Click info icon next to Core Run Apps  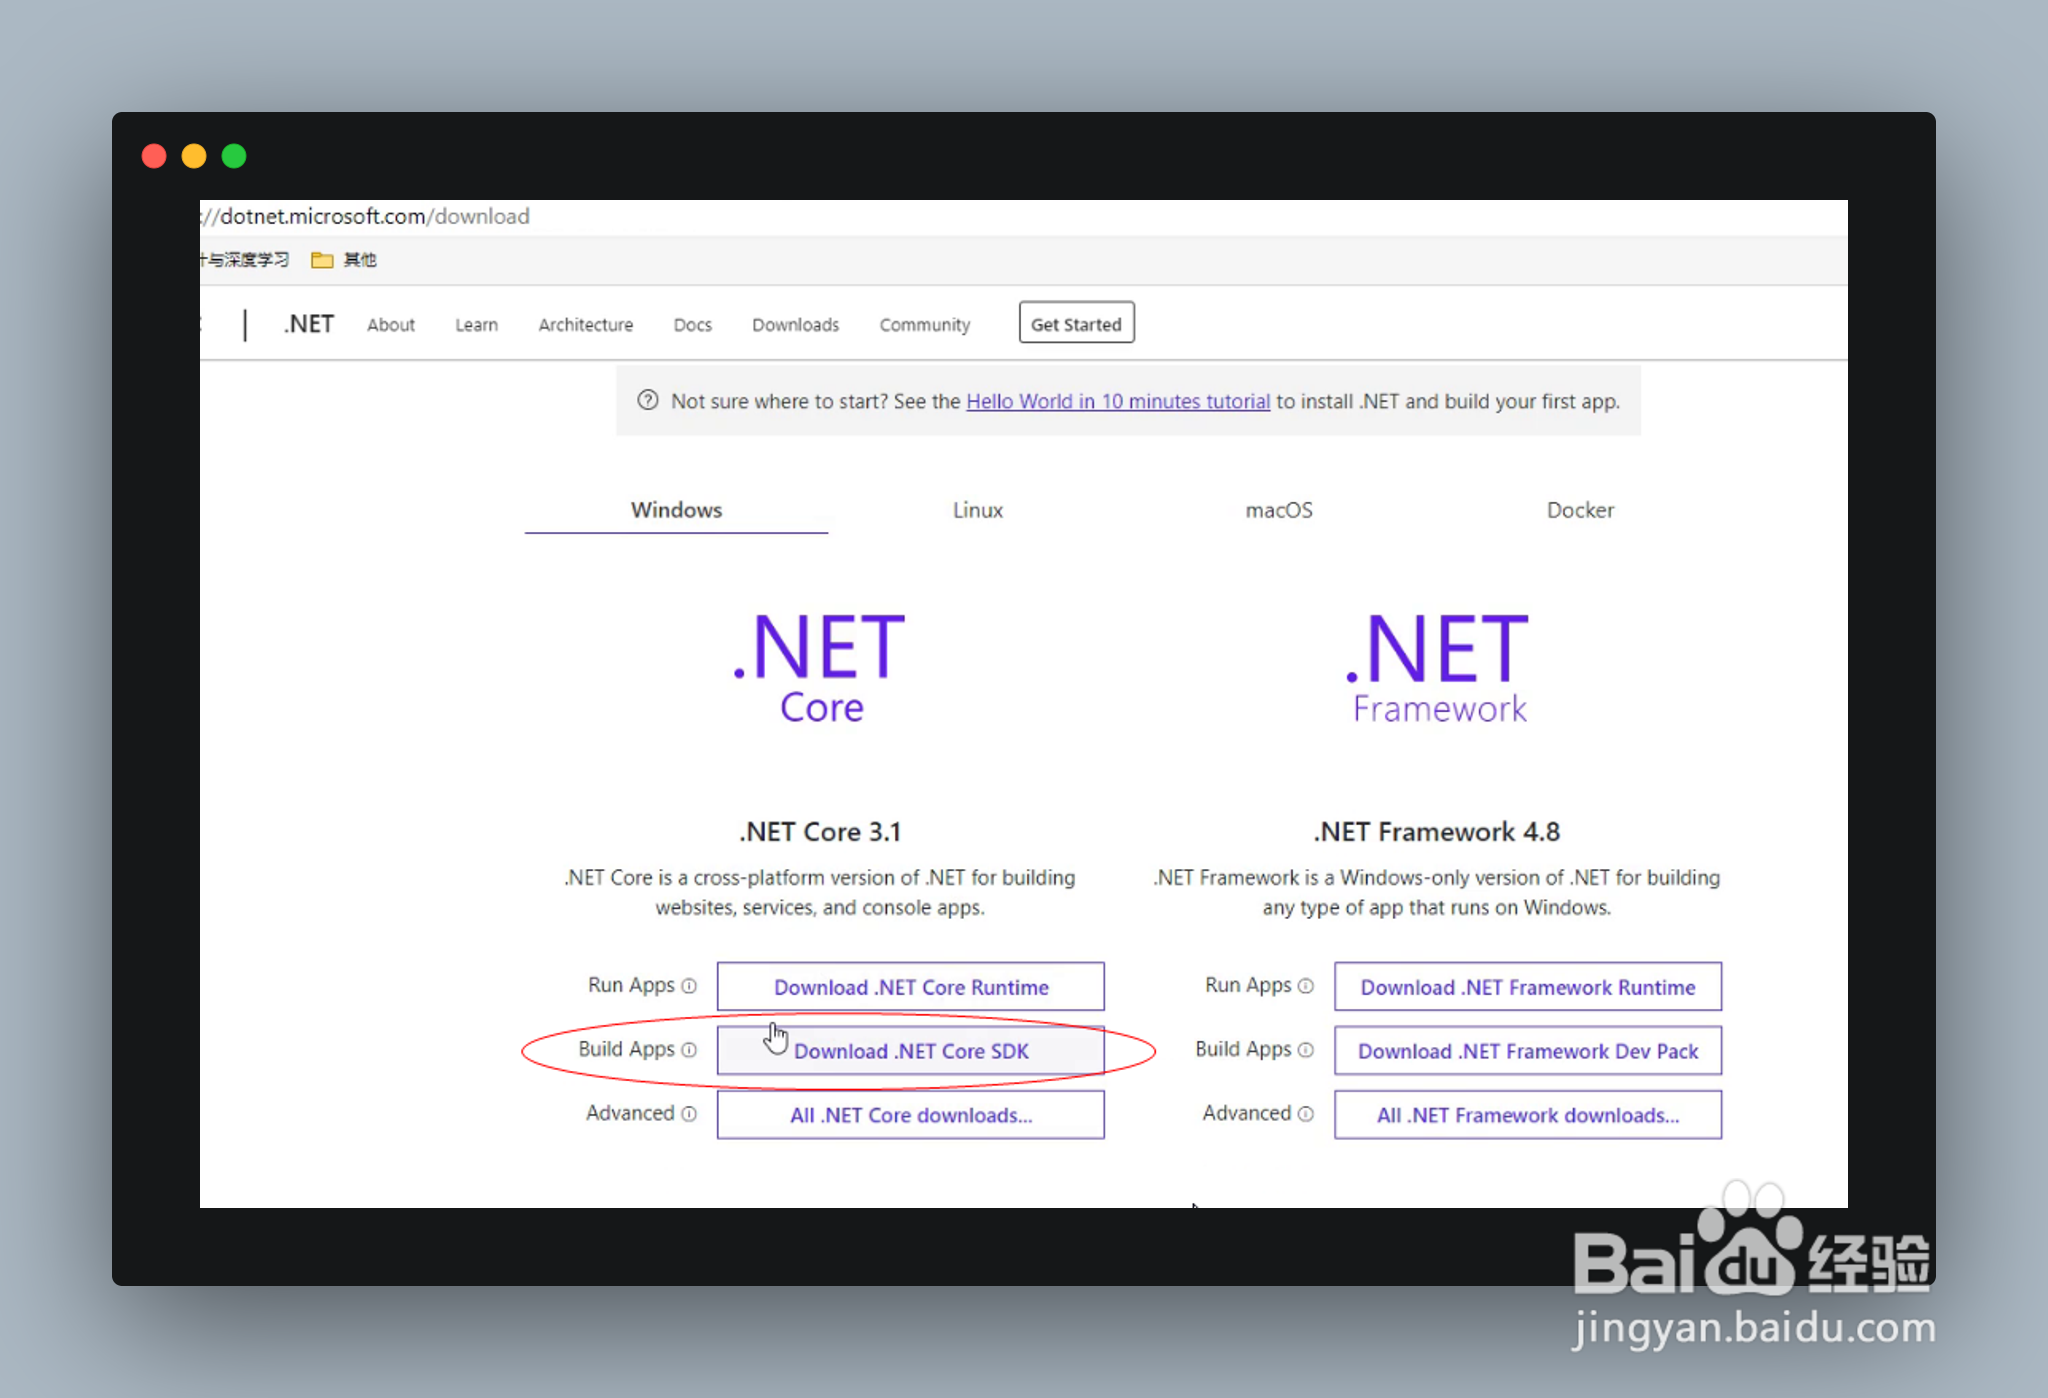point(689,986)
